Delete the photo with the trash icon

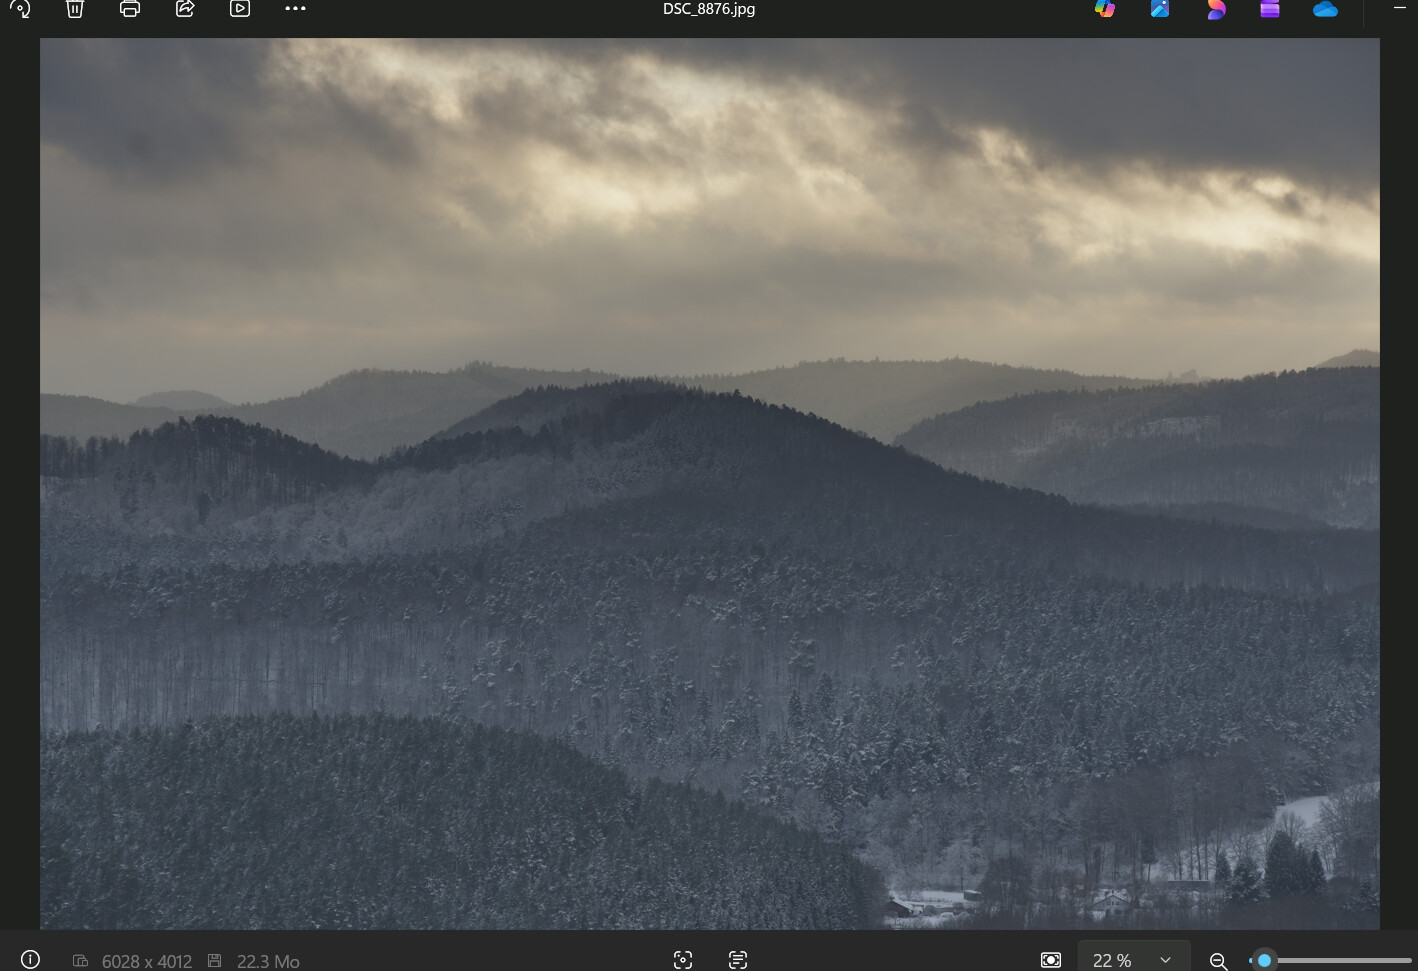75,9
